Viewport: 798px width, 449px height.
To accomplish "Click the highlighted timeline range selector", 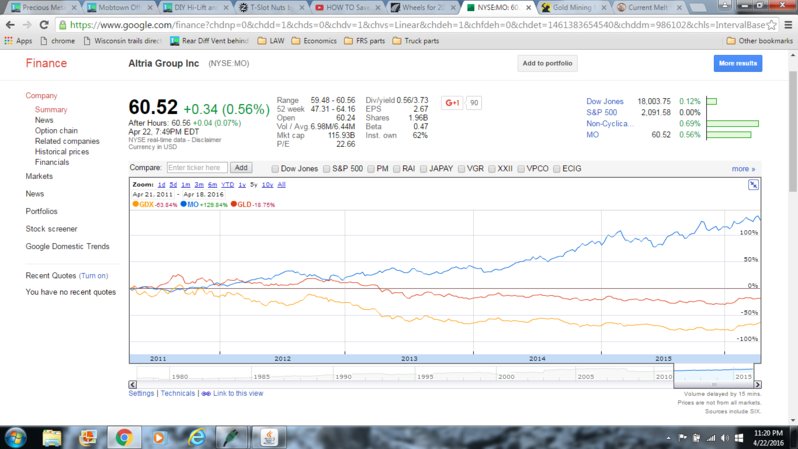I will [713, 376].
